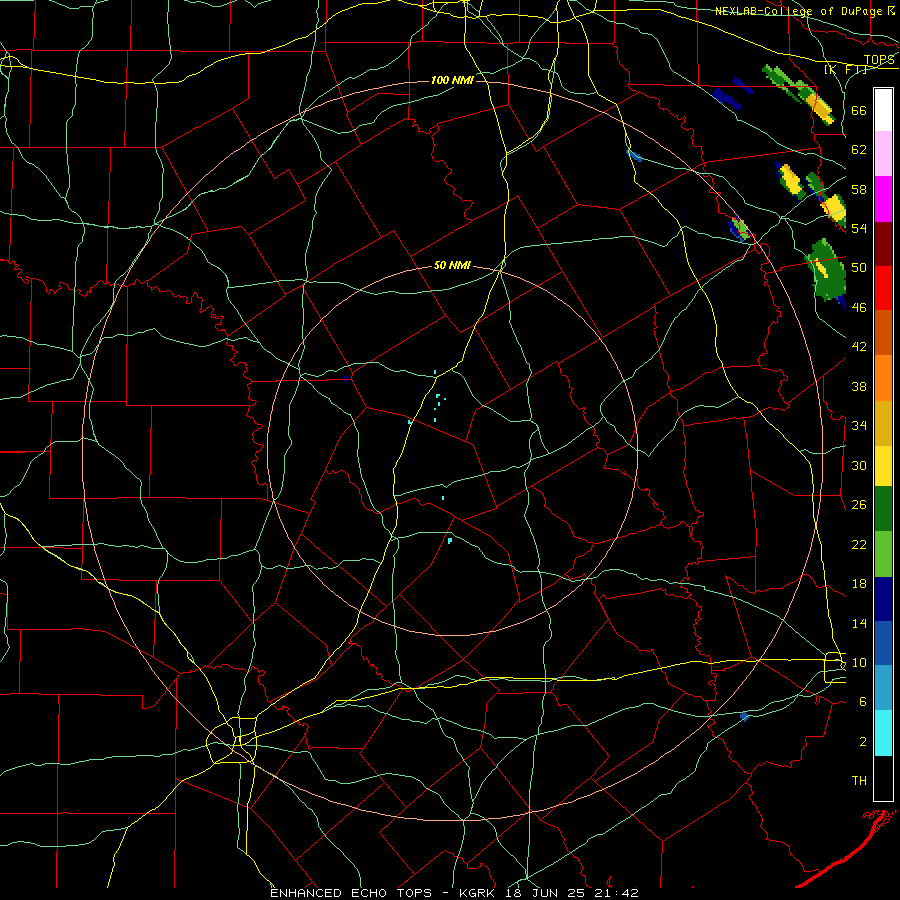
Task: Click the small blue echo near southeast range ring
Action: 744,716
